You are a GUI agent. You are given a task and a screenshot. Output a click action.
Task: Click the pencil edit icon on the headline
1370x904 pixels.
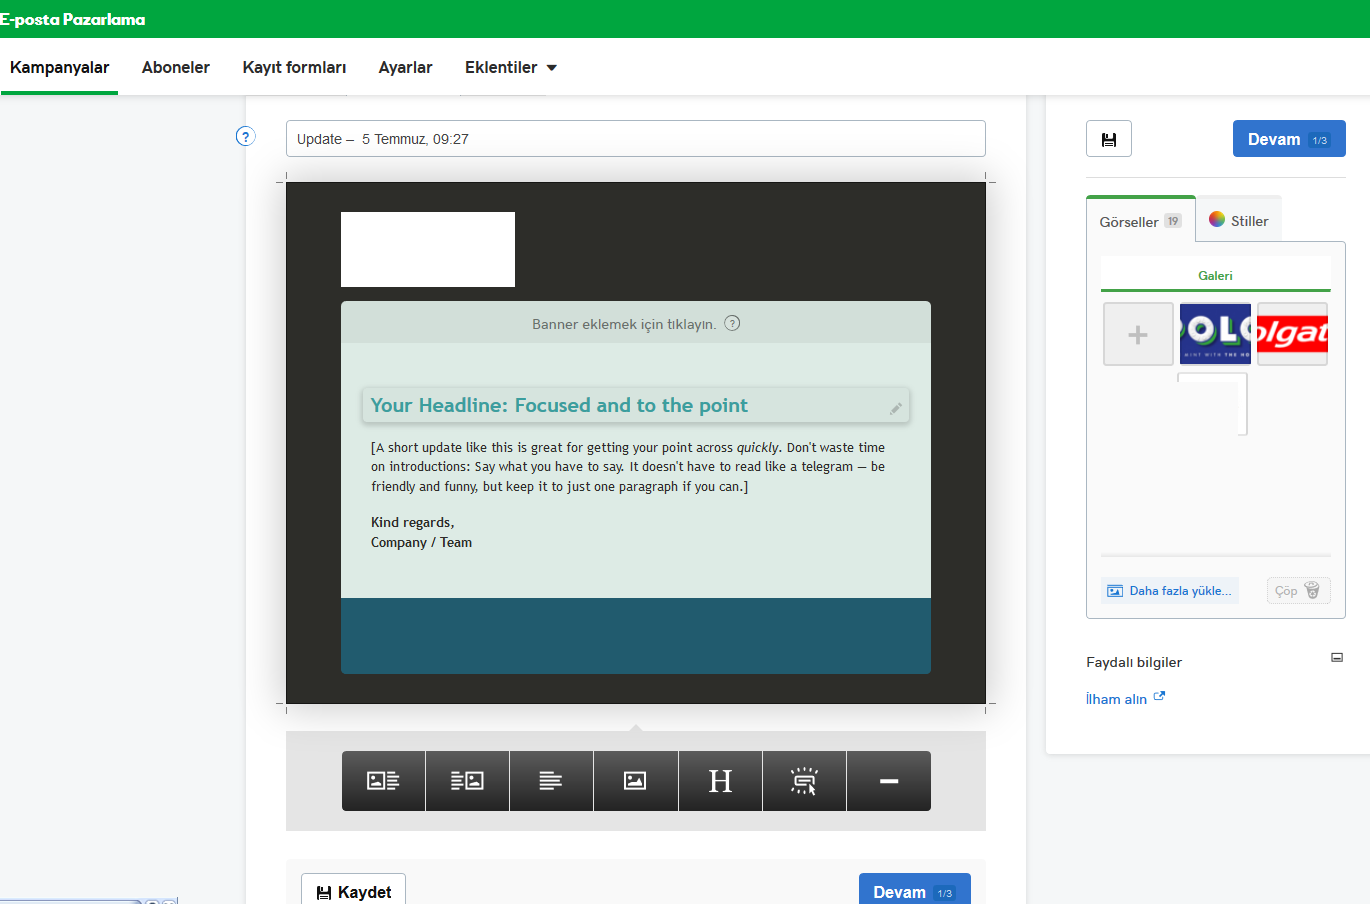click(895, 408)
